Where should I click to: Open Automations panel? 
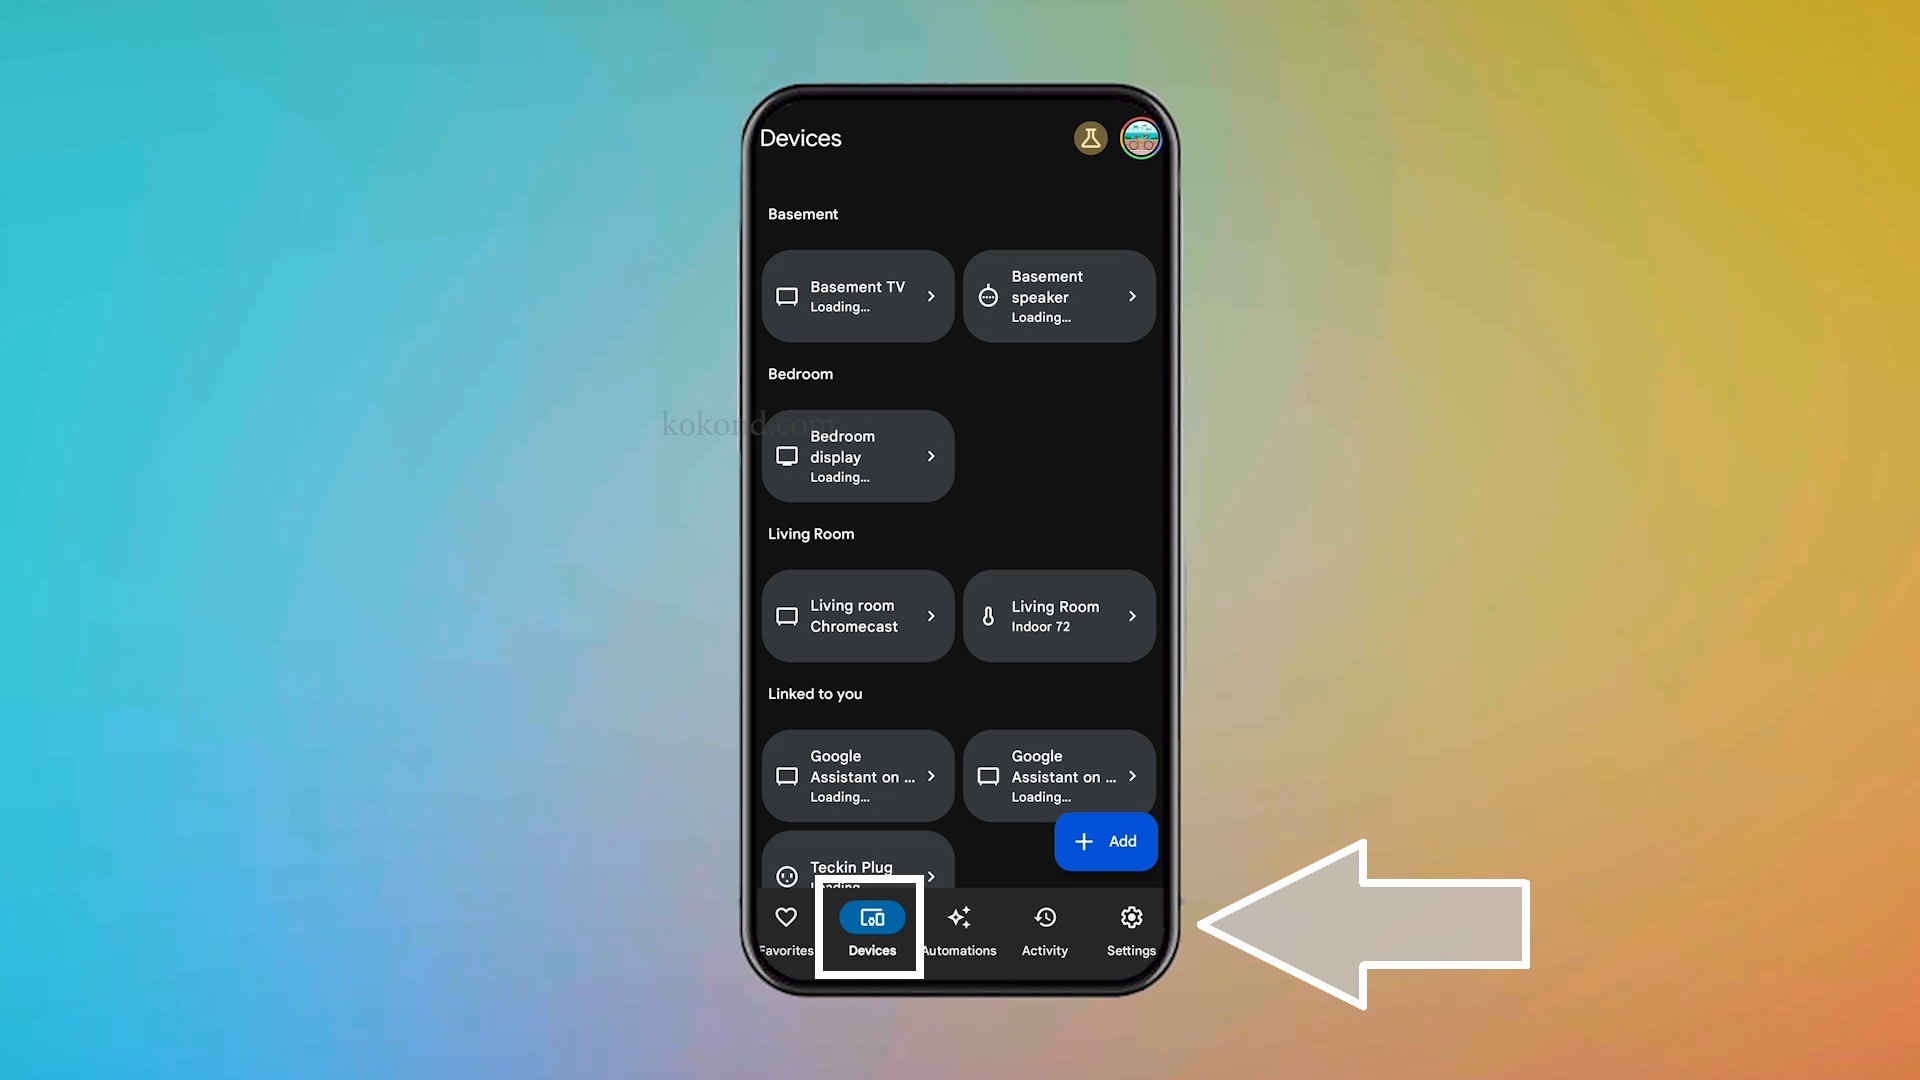959,930
